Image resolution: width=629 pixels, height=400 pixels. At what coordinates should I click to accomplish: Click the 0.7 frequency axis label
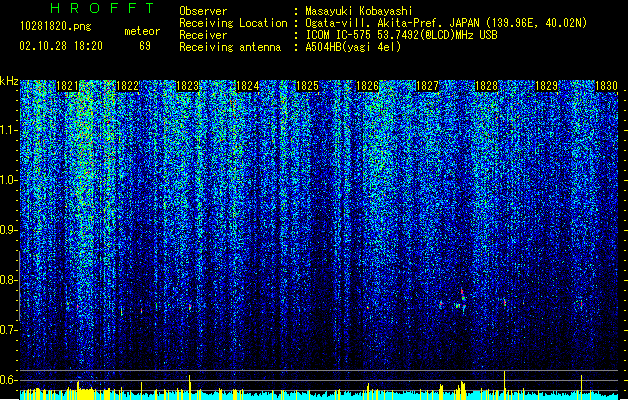tap(8, 330)
